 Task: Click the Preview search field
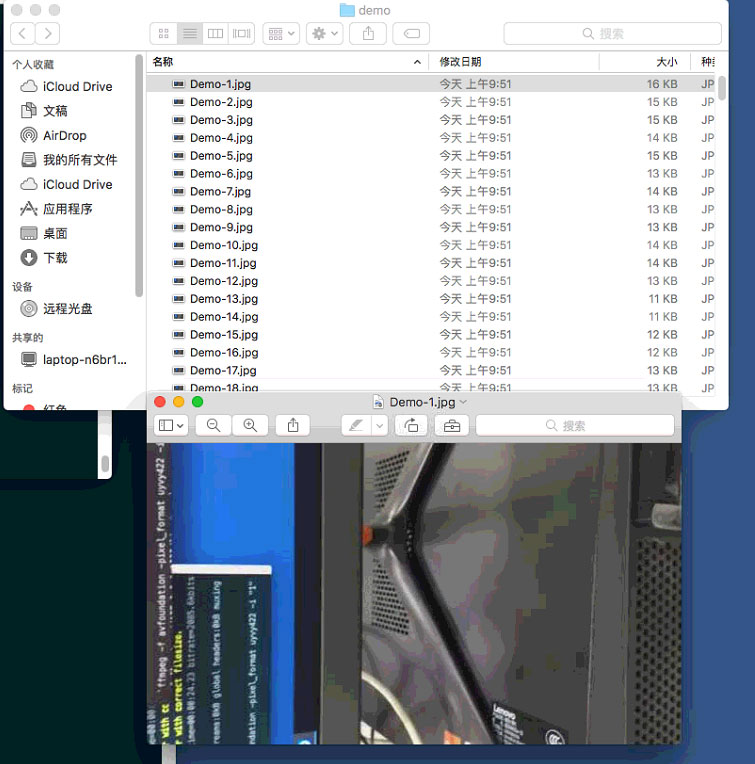[575, 425]
